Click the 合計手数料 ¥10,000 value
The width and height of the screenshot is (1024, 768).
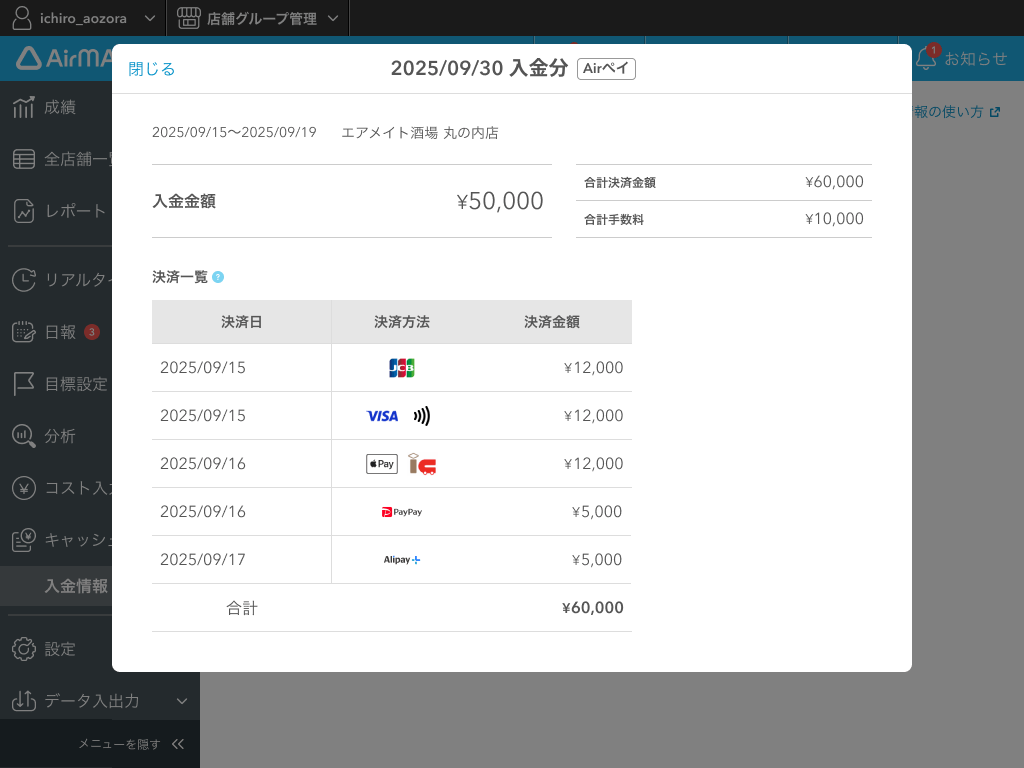834,219
